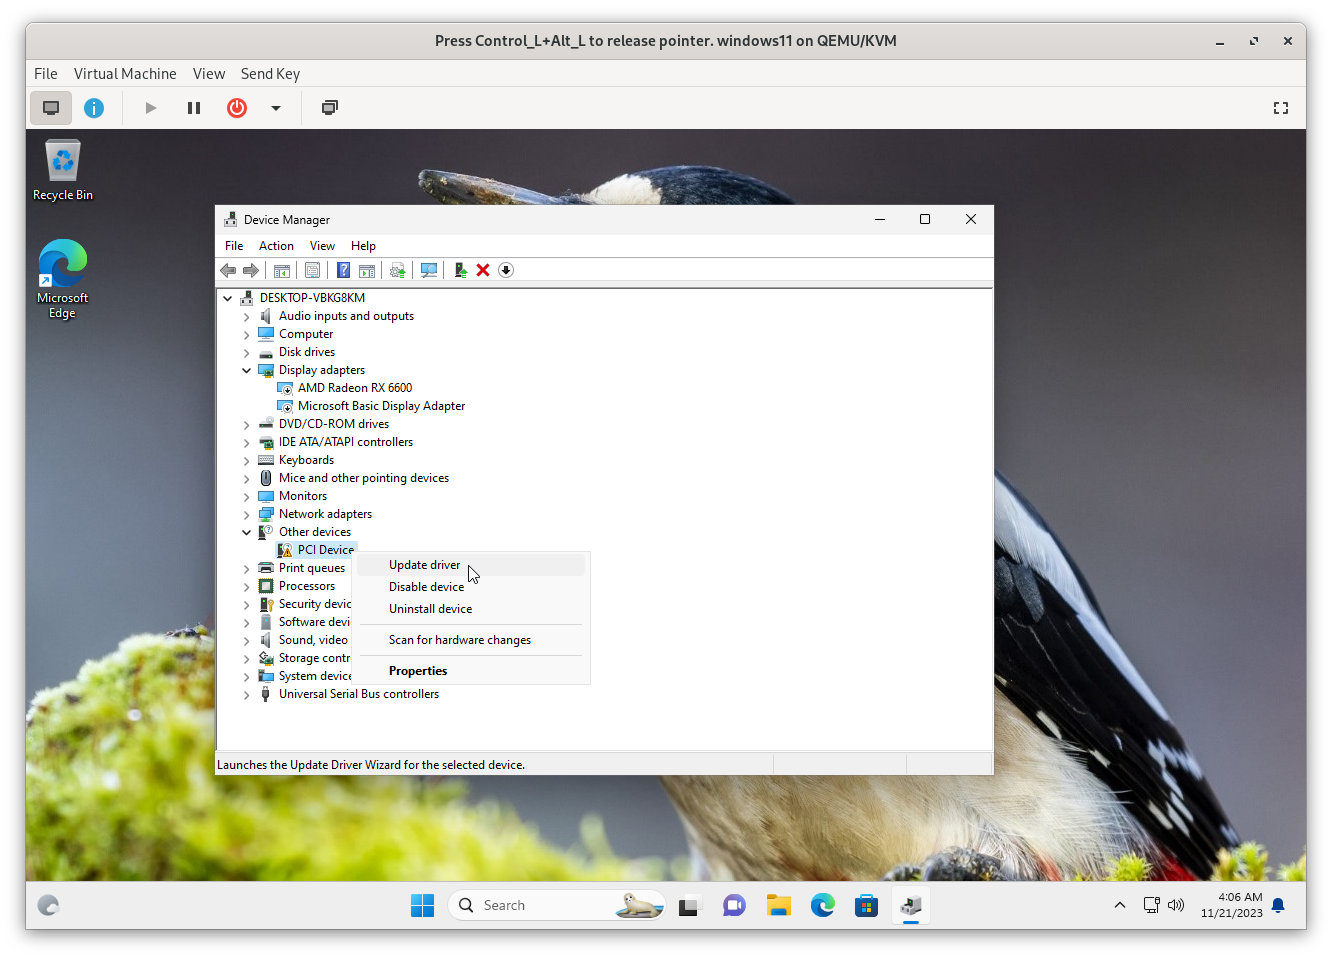The width and height of the screenshot is (1332, 958).
Task: Expand the Disk drives category
Action: point(247,352)
